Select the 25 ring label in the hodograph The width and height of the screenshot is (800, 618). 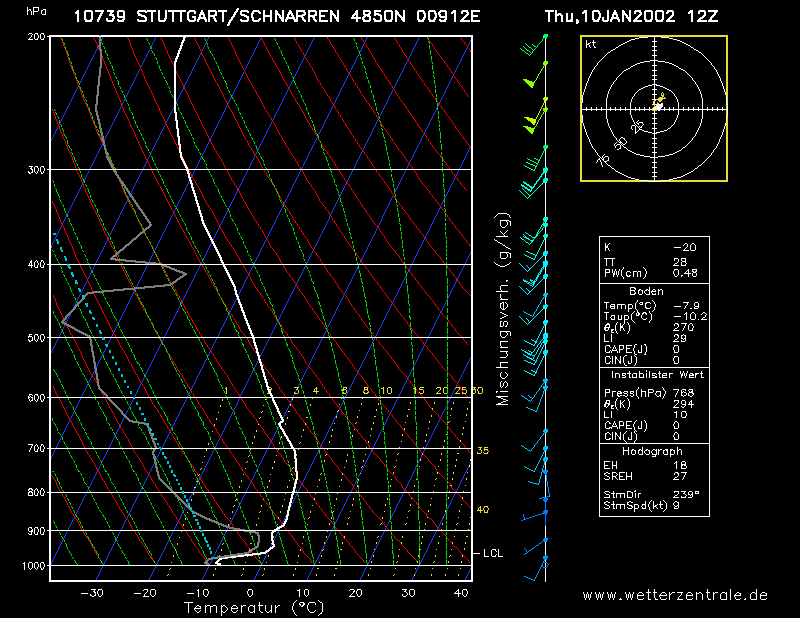point(637,127)
